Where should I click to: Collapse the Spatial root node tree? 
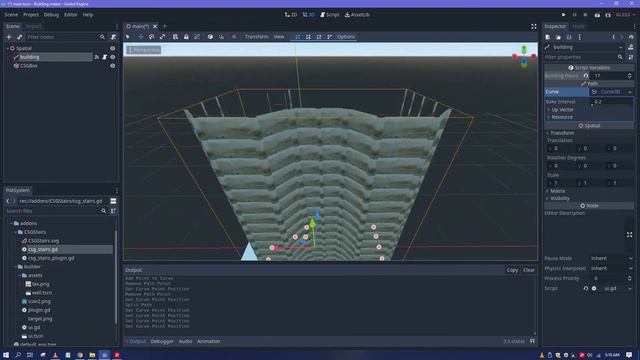point(7,48)
